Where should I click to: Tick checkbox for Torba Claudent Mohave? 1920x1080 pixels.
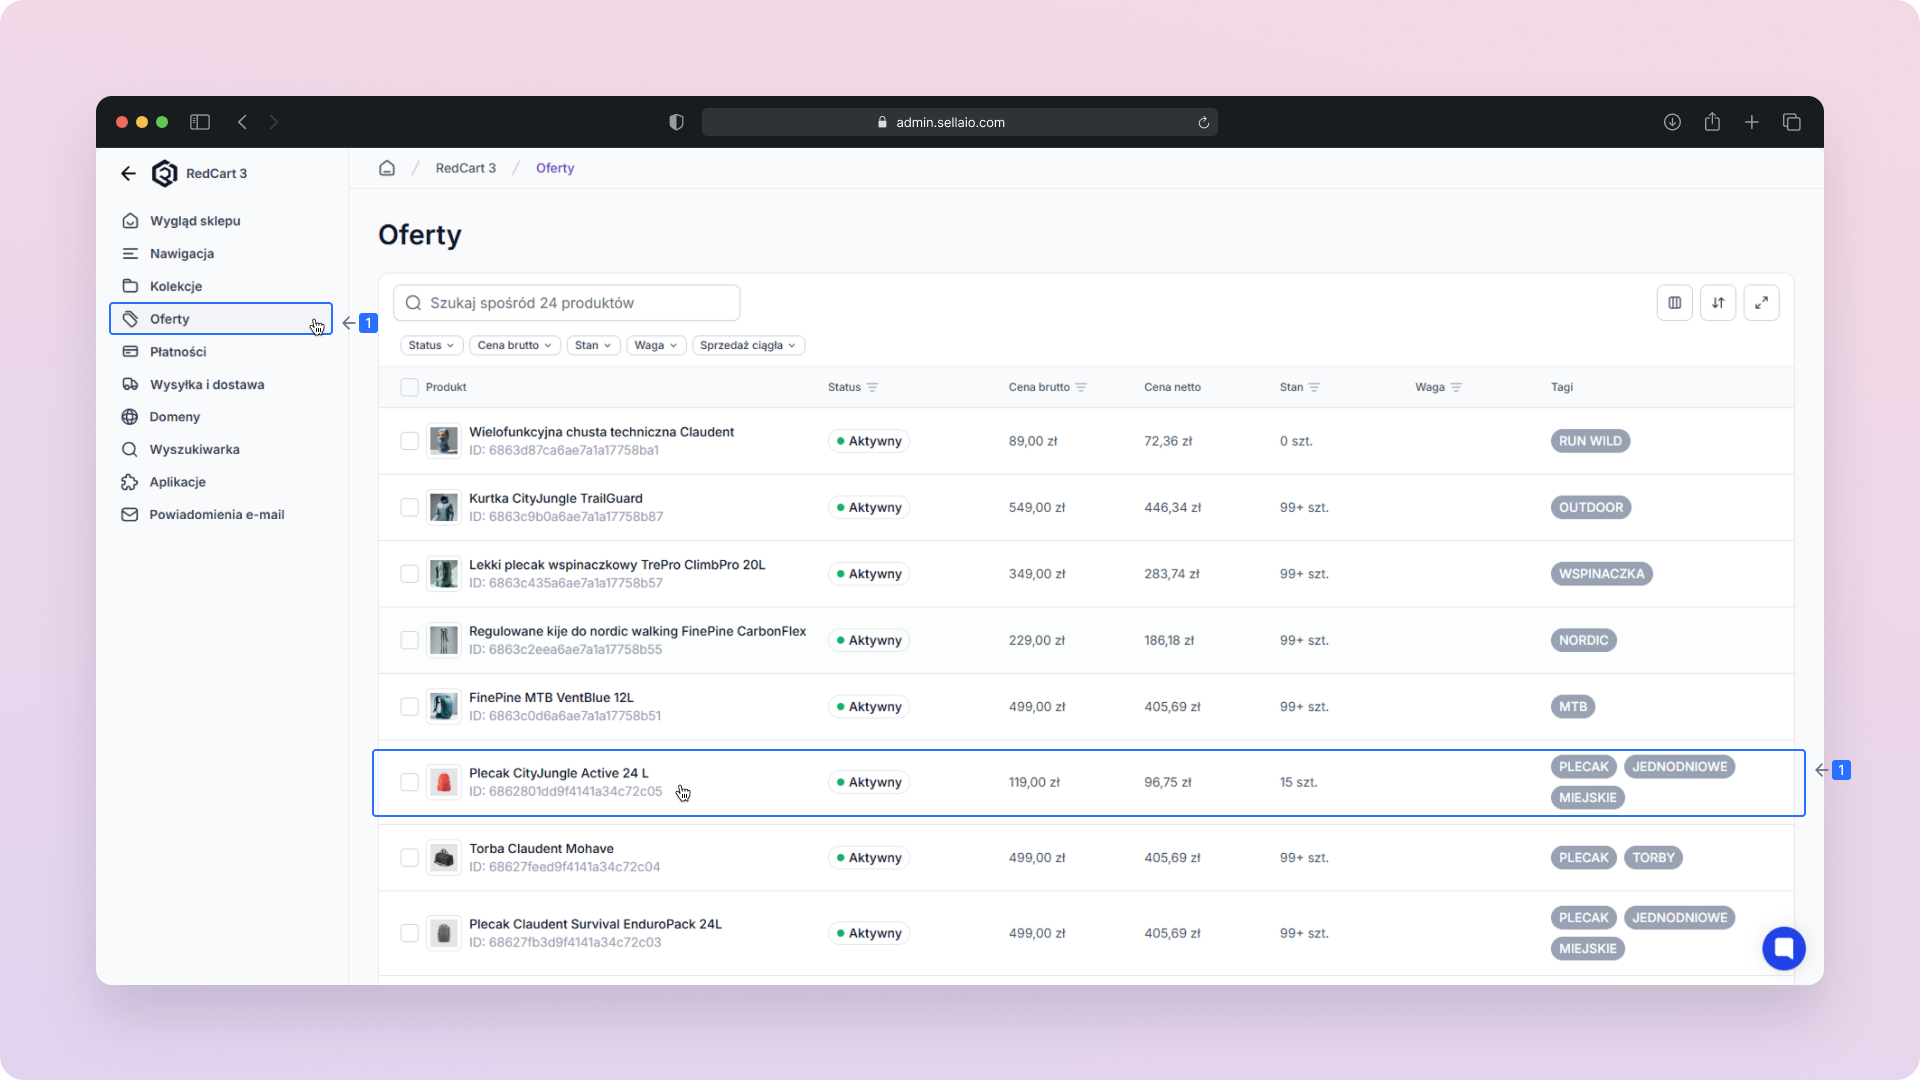[409, 858]
